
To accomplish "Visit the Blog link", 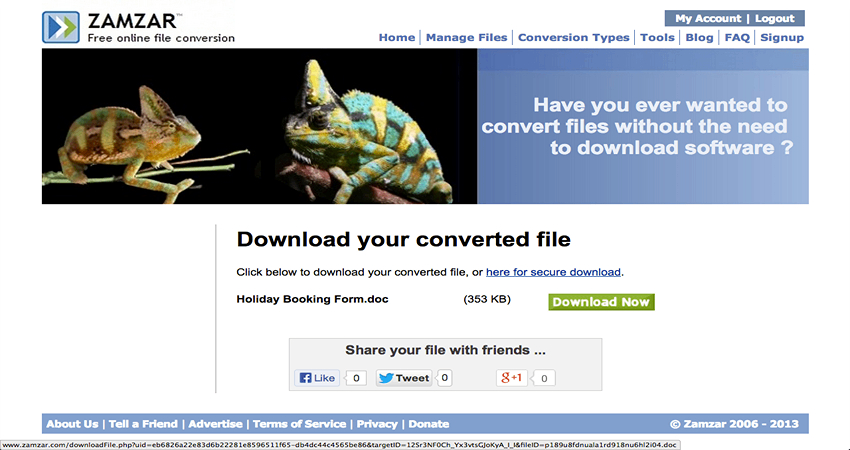I will pyautogui.click(x=699, y=37).
